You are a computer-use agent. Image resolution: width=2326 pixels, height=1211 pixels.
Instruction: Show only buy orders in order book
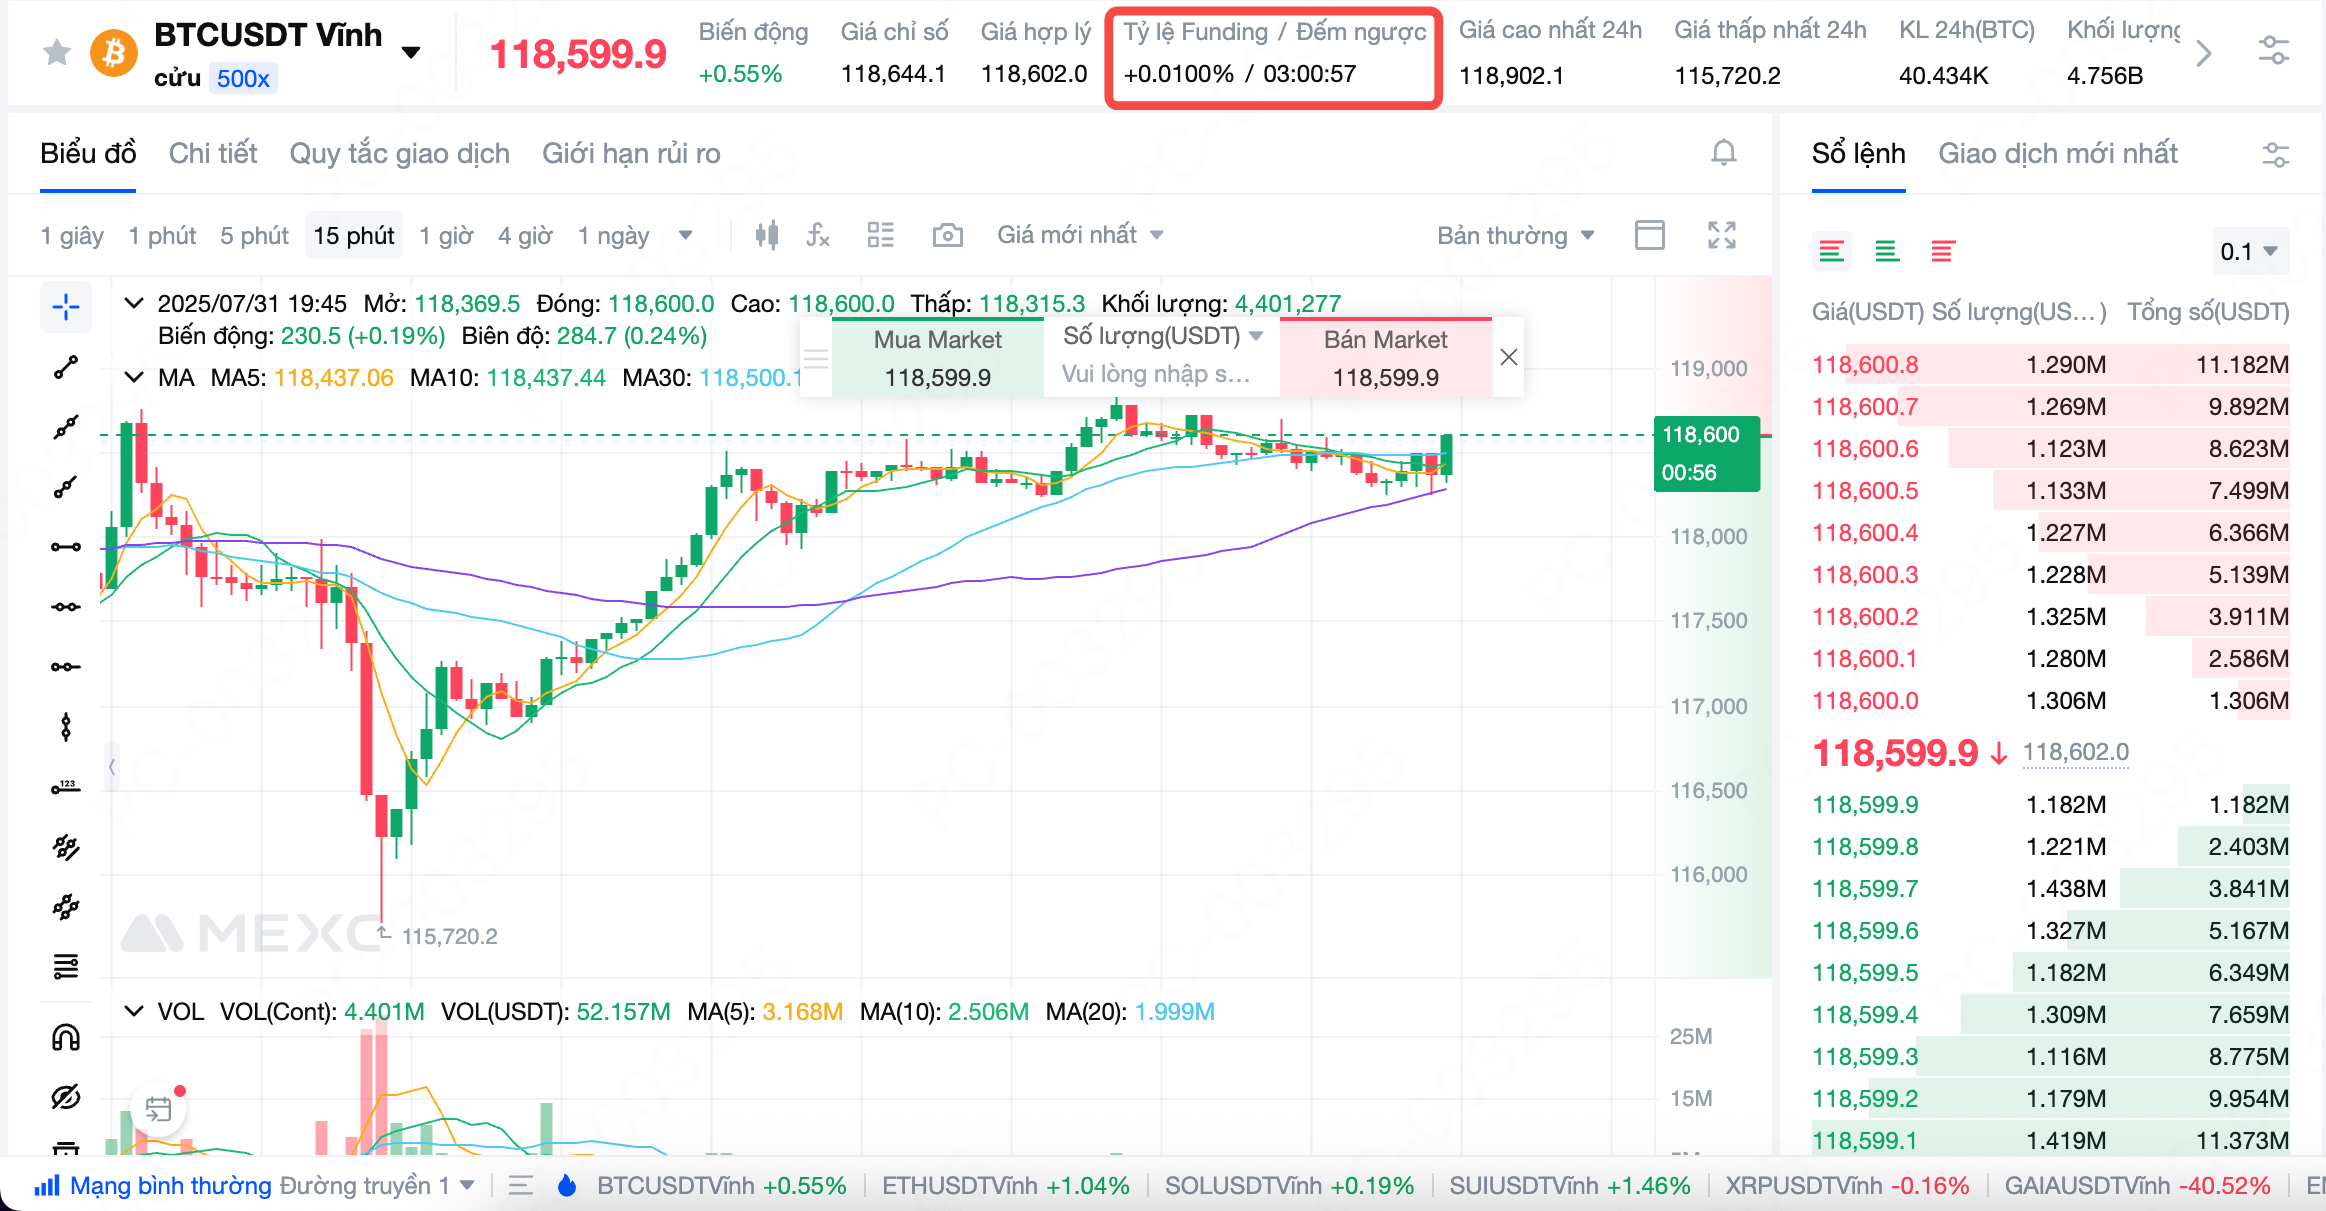point(1887,251)
